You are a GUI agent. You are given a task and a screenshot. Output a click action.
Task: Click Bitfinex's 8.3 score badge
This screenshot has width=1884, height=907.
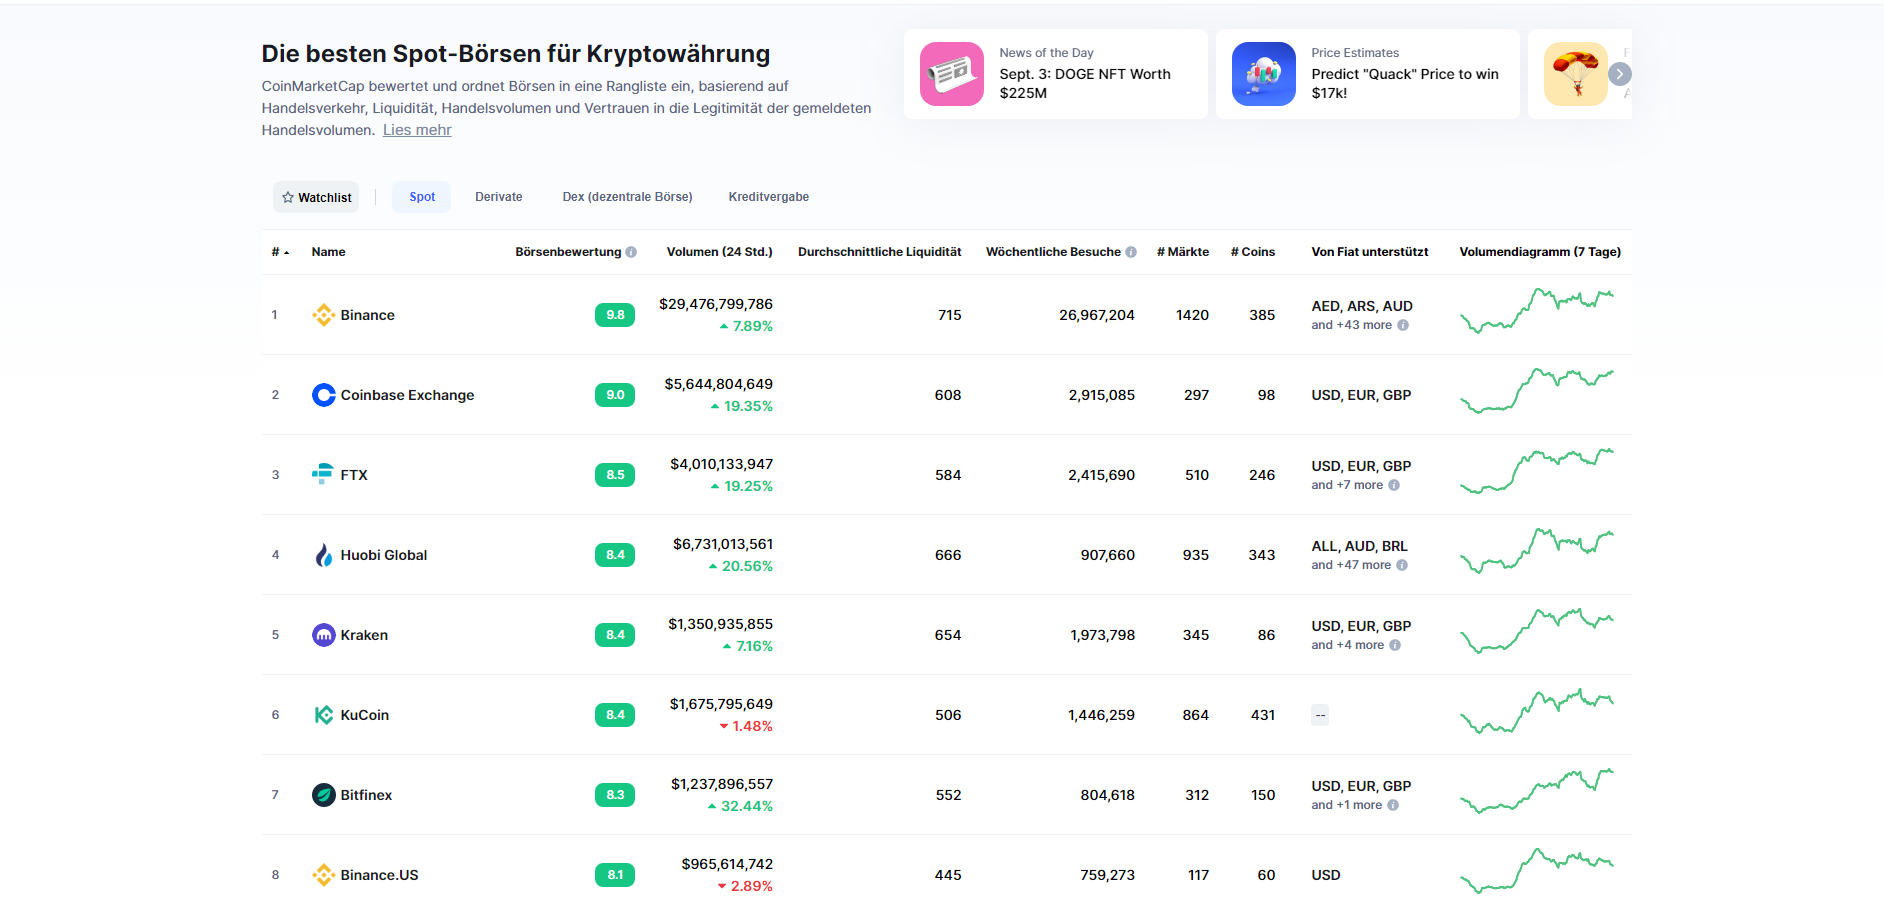(615, 795)
